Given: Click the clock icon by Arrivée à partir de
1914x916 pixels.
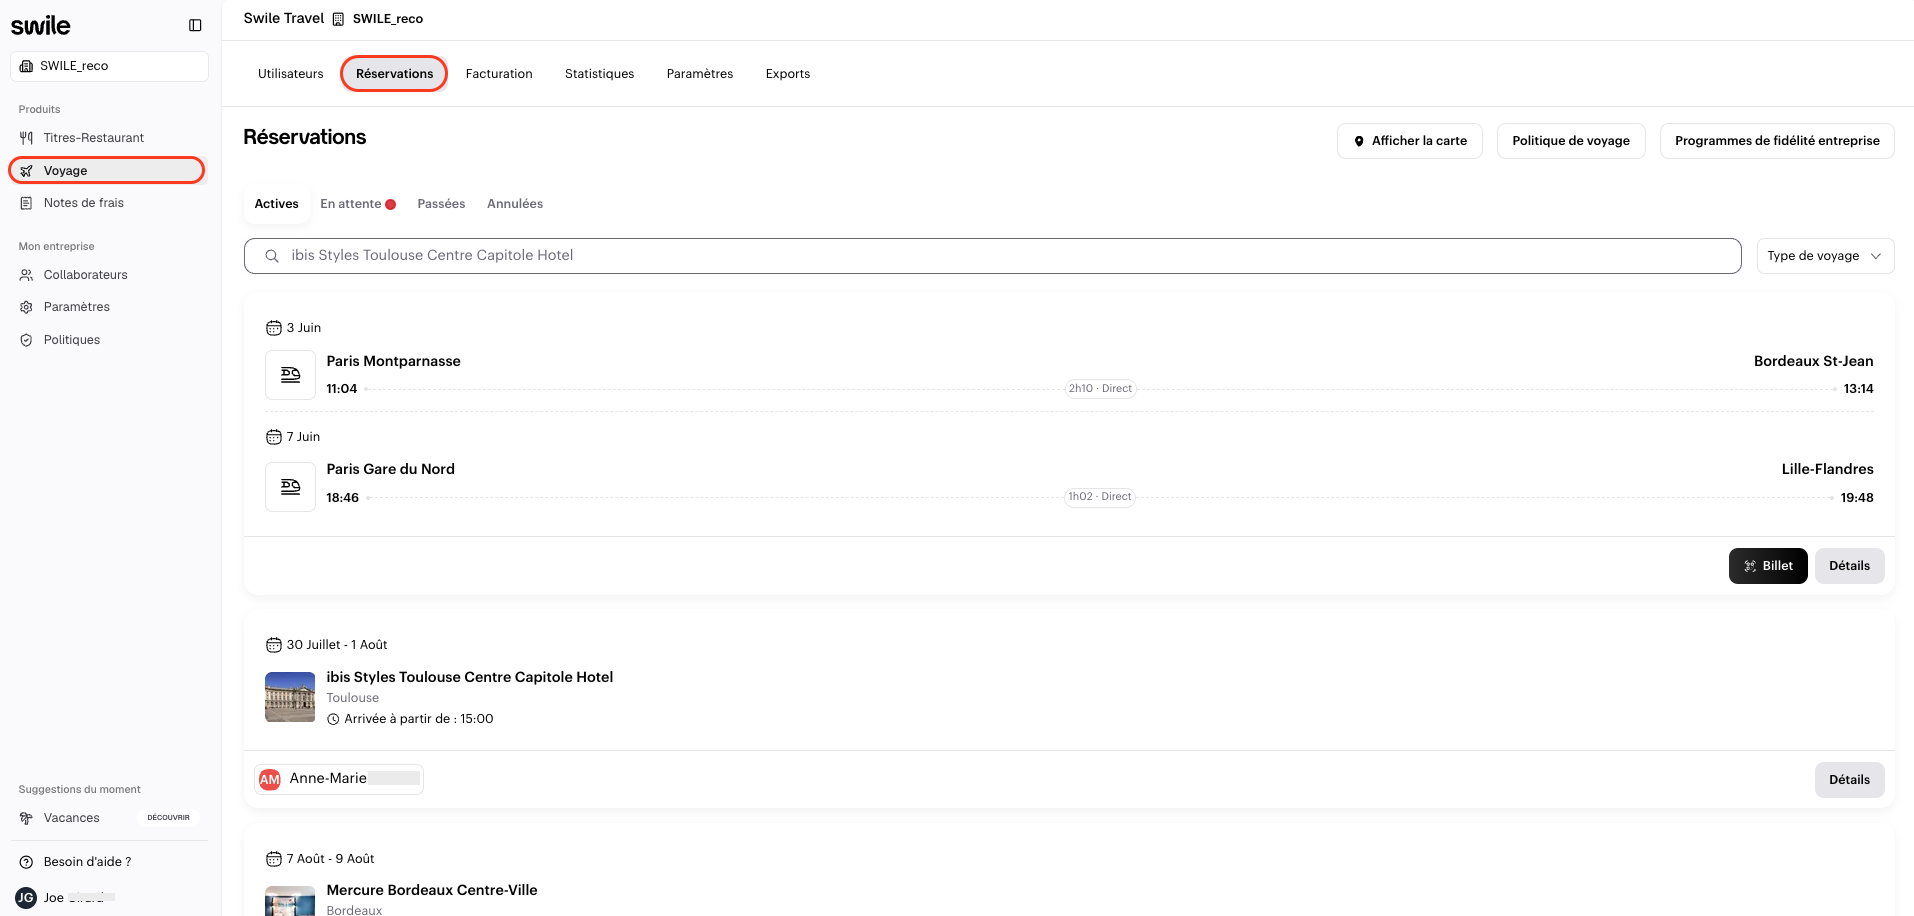Looking at the screenshot, I should tap(333, 719).
